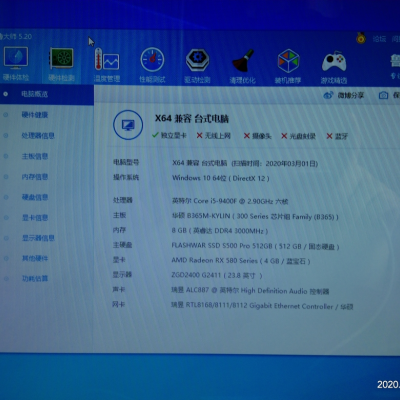Click the 网卡 row label
This screenshot has width=400, height=400.
click(x=119, y=304)
